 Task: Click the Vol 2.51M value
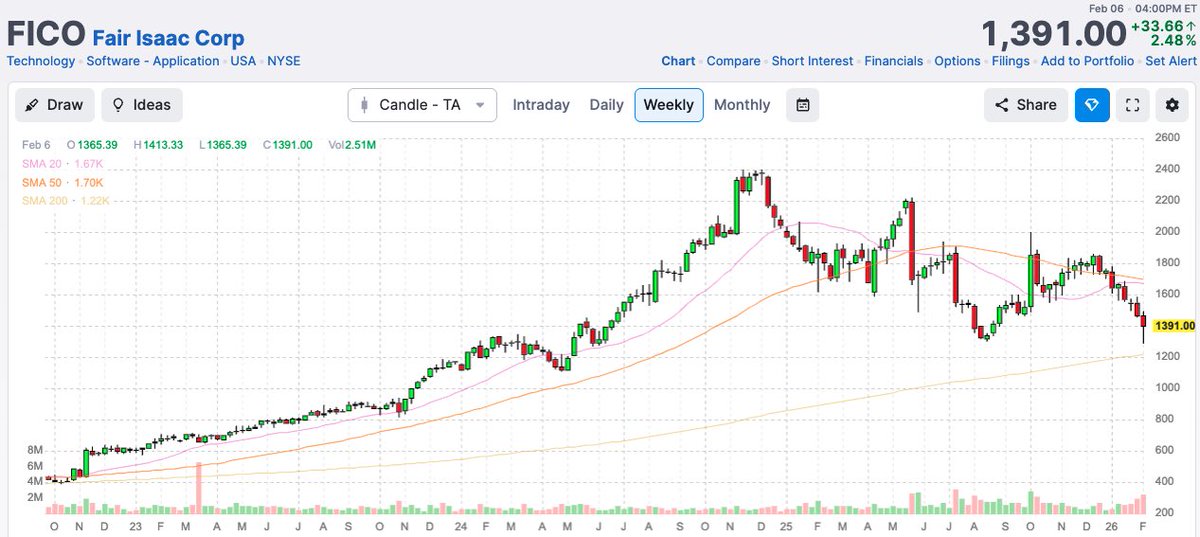click(352, 145)
